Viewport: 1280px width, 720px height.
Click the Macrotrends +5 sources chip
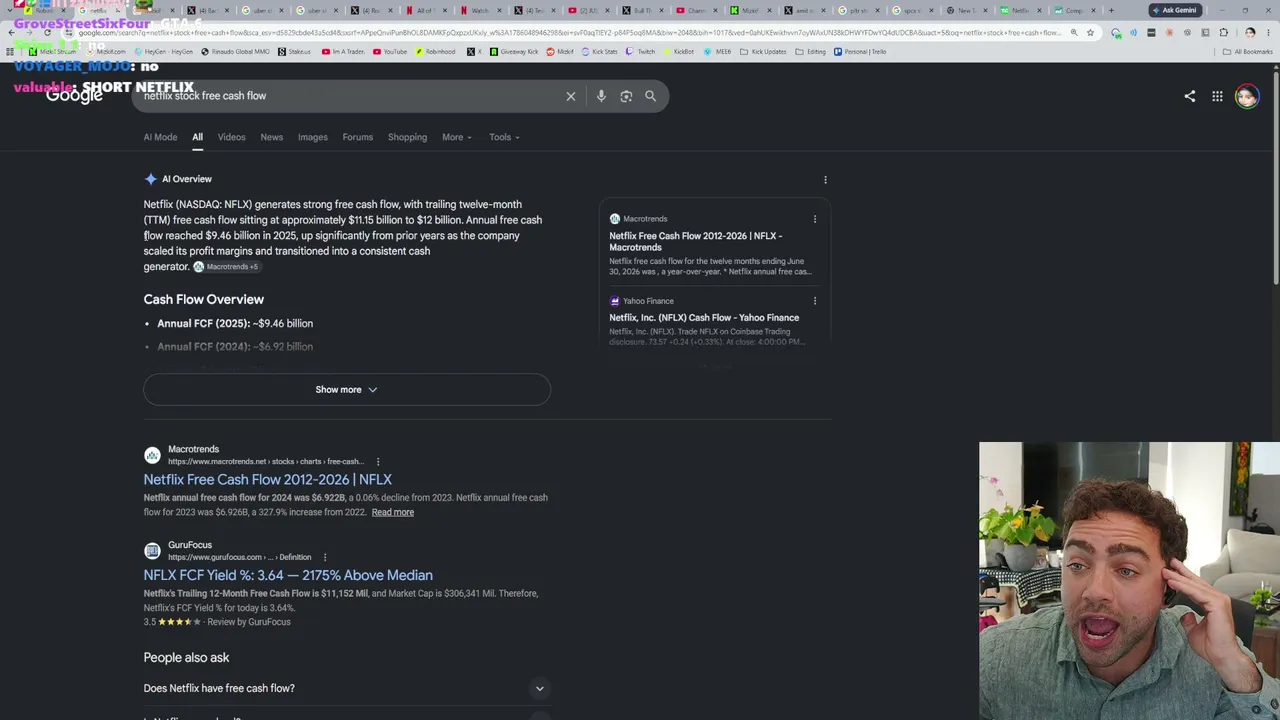tap(226, 267)
